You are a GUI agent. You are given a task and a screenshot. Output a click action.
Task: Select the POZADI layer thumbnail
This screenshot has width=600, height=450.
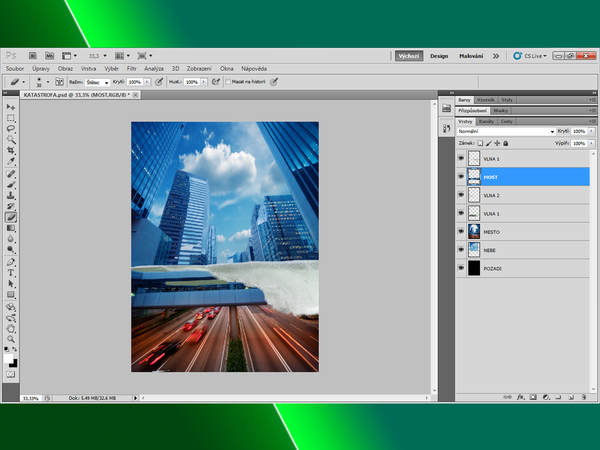(x=474, y=269)
